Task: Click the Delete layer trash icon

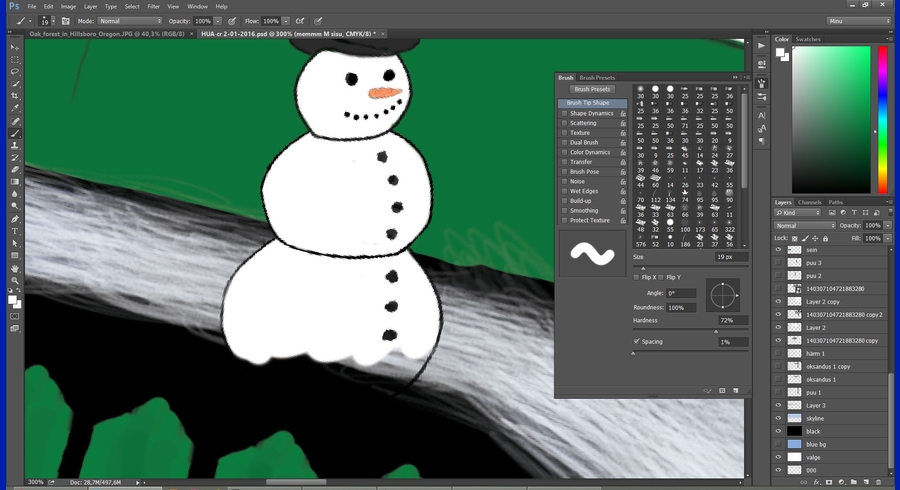Action: tap(879, 483)
